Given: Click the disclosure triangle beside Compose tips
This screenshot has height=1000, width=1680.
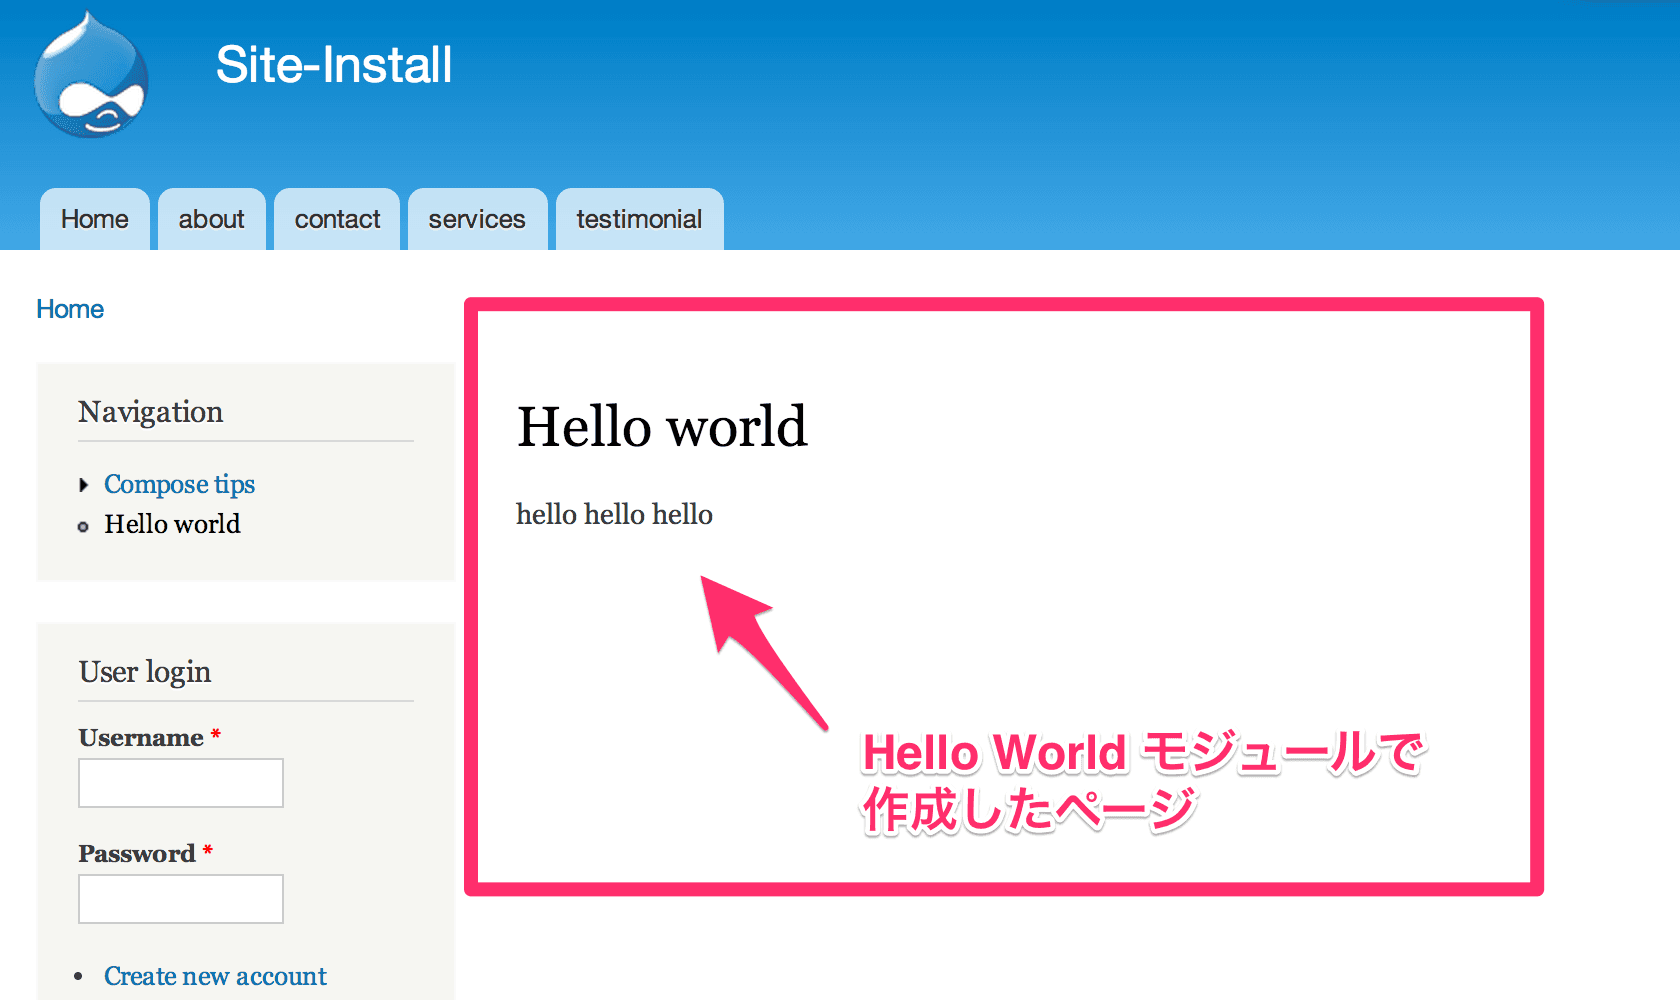Looking at the screenshot, I should [x=84, y=484].
